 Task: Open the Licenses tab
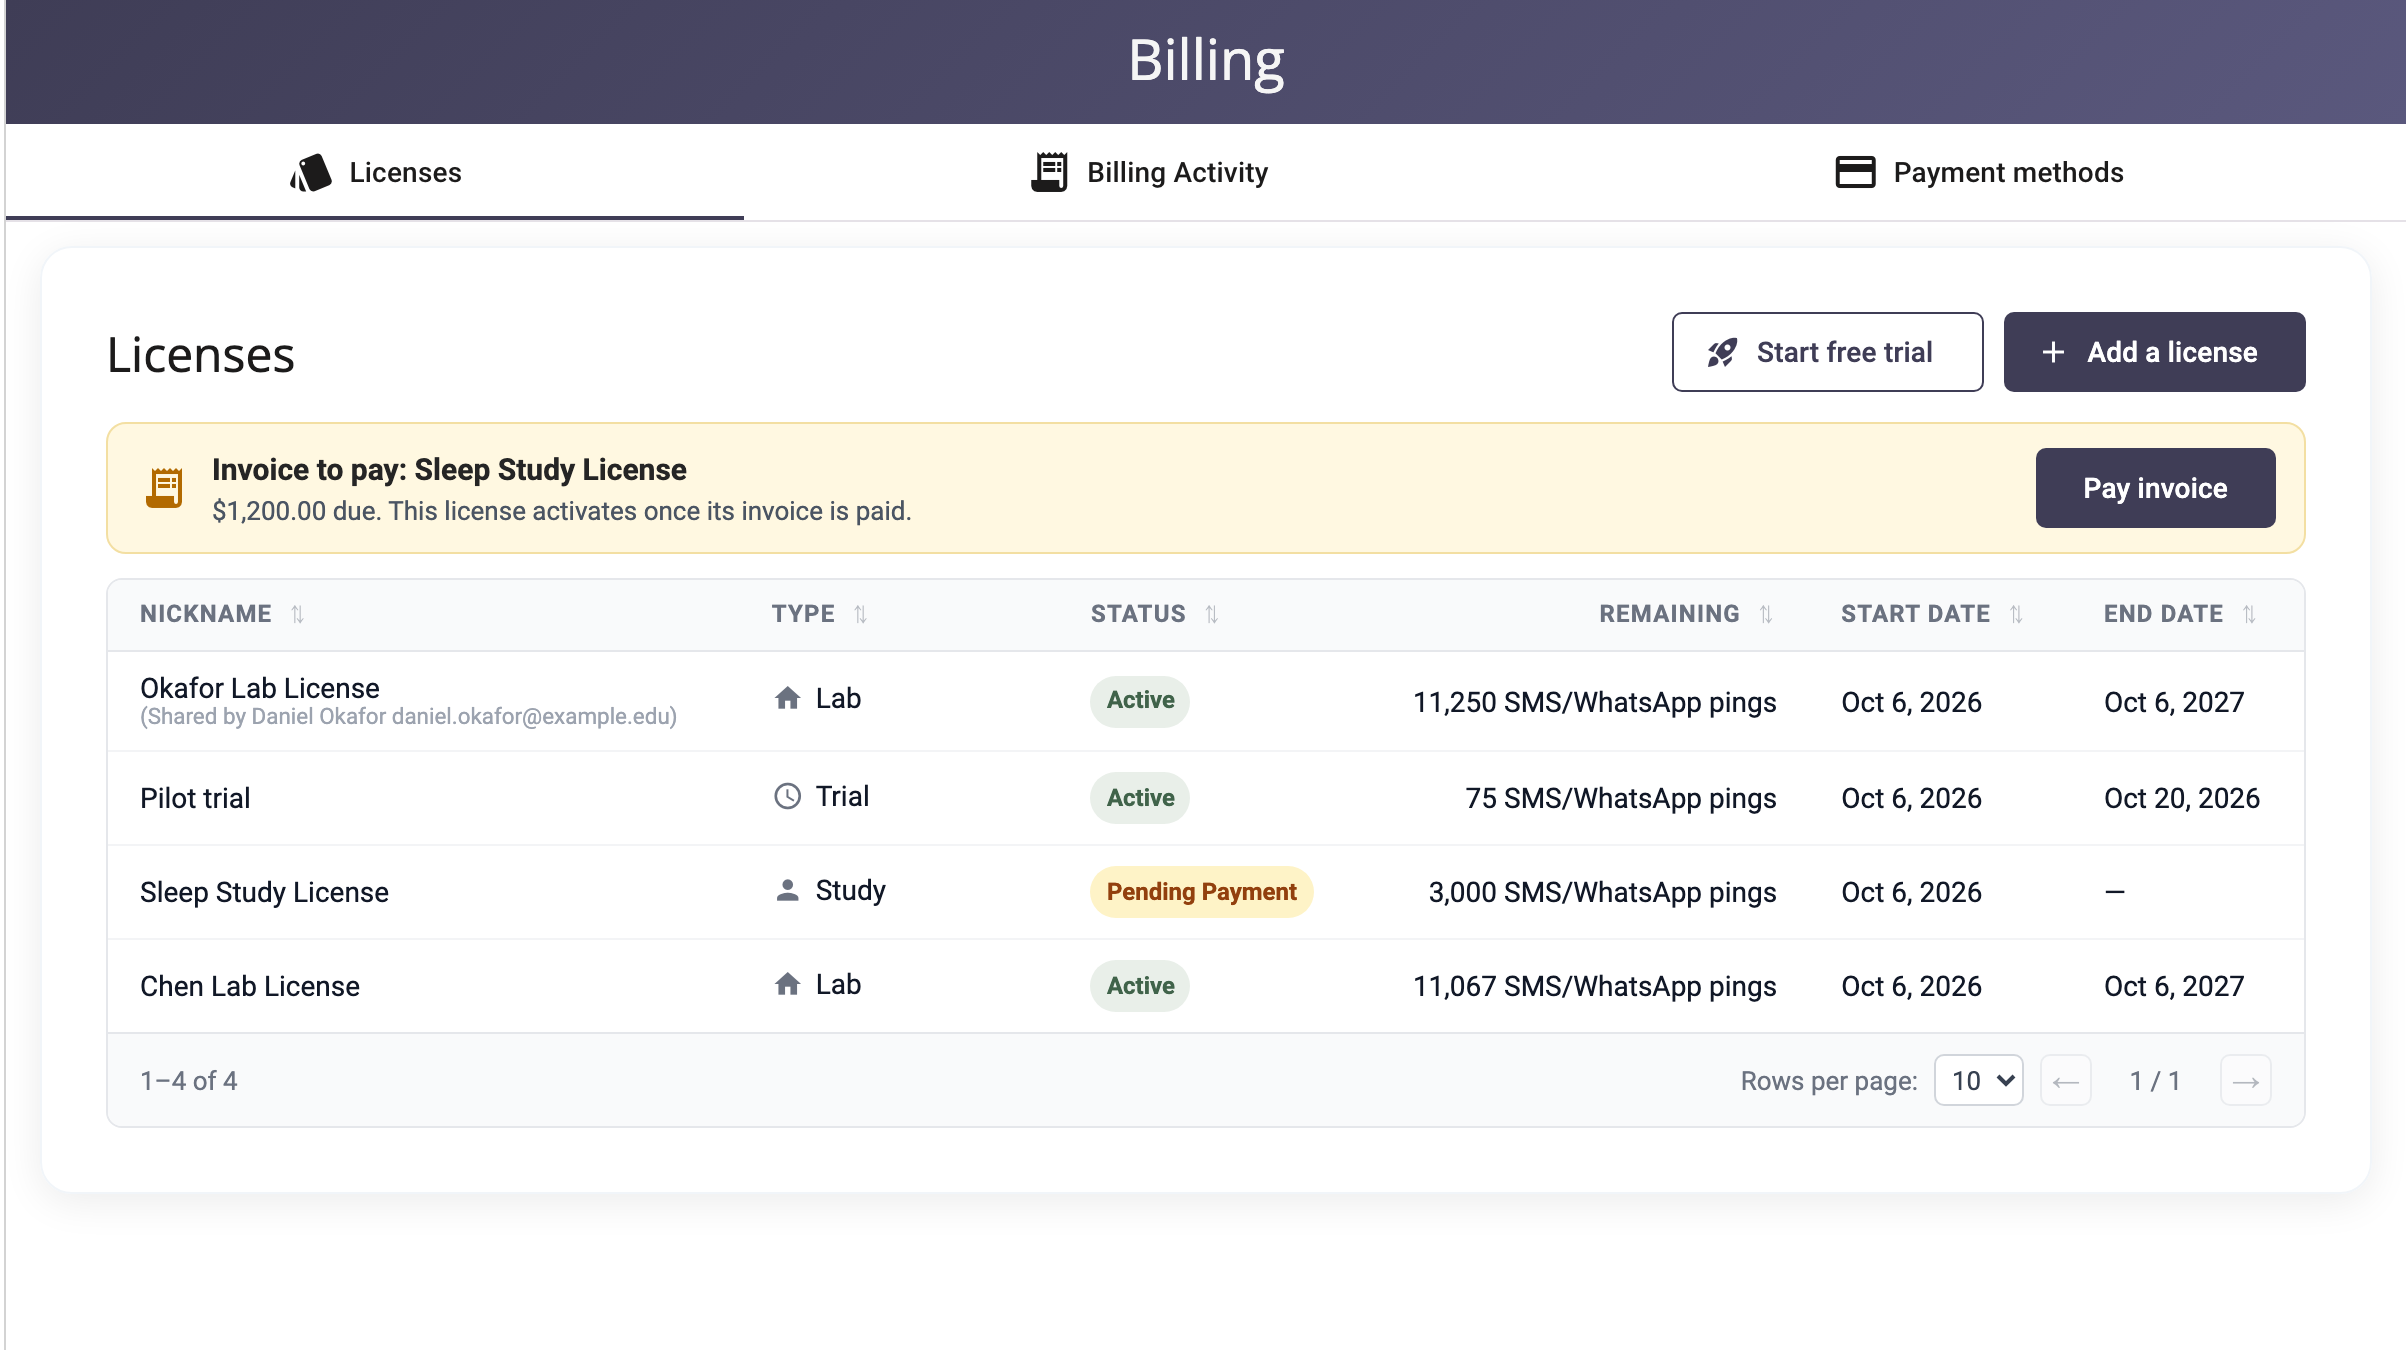[375, 172]
